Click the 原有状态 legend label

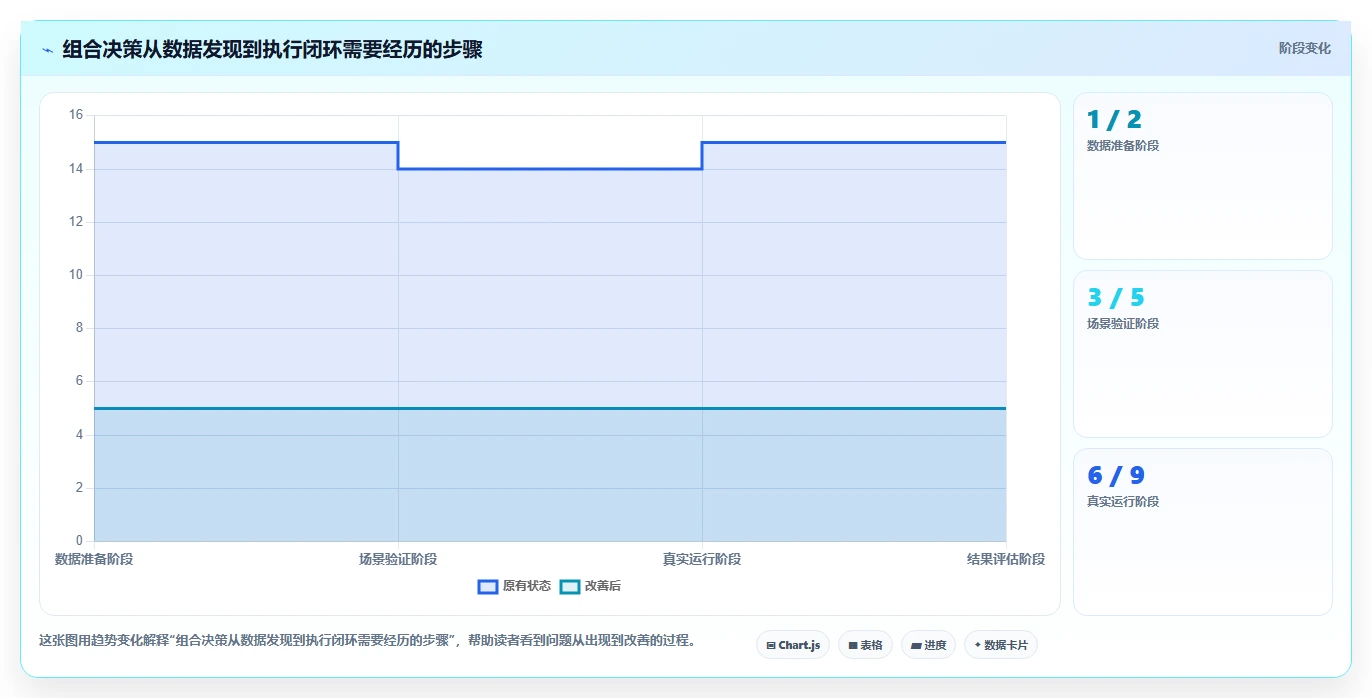(527, 586)
